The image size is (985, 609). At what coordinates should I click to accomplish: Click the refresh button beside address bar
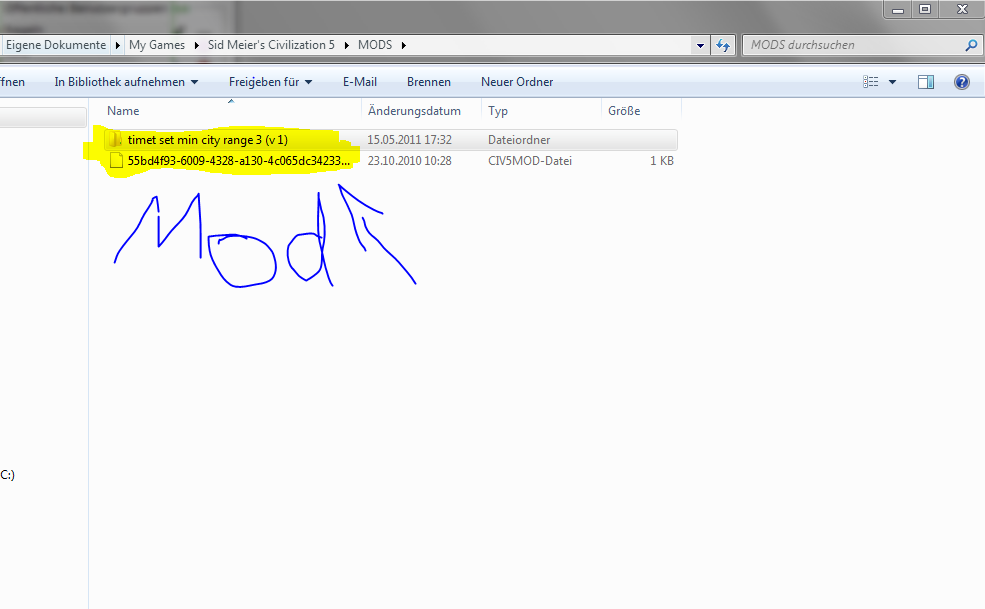pyautogui.click(x=724, y=45)
